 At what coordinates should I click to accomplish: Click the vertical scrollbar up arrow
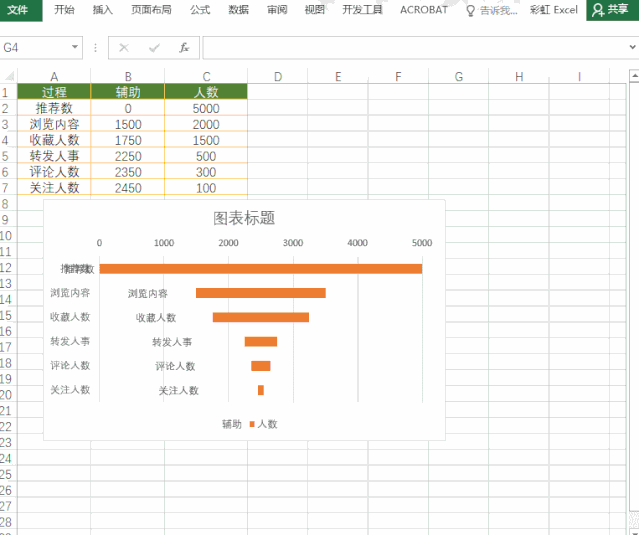pos(634,76)
